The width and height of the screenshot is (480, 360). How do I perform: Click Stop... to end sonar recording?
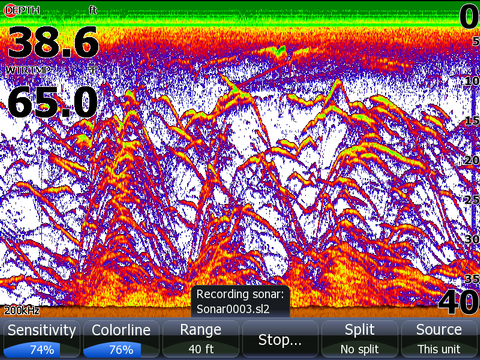280,339
